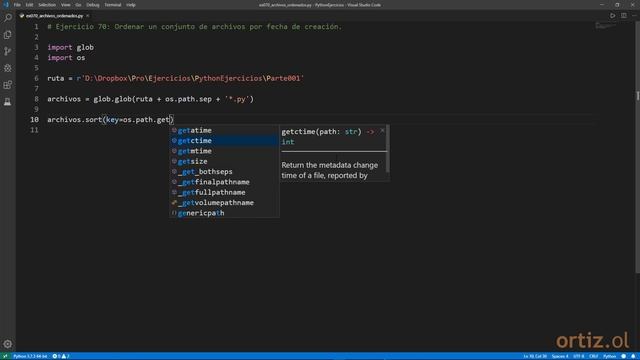Change indentation via Spaces: 4

point(560,356)
